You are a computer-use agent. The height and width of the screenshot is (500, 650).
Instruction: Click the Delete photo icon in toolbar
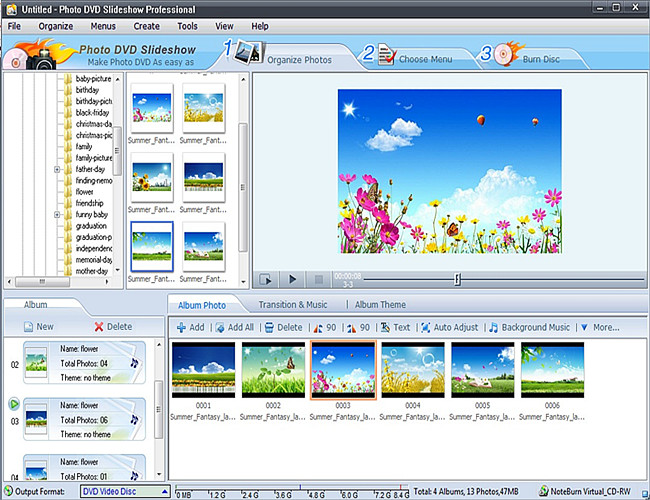click(x=269, y=328)
